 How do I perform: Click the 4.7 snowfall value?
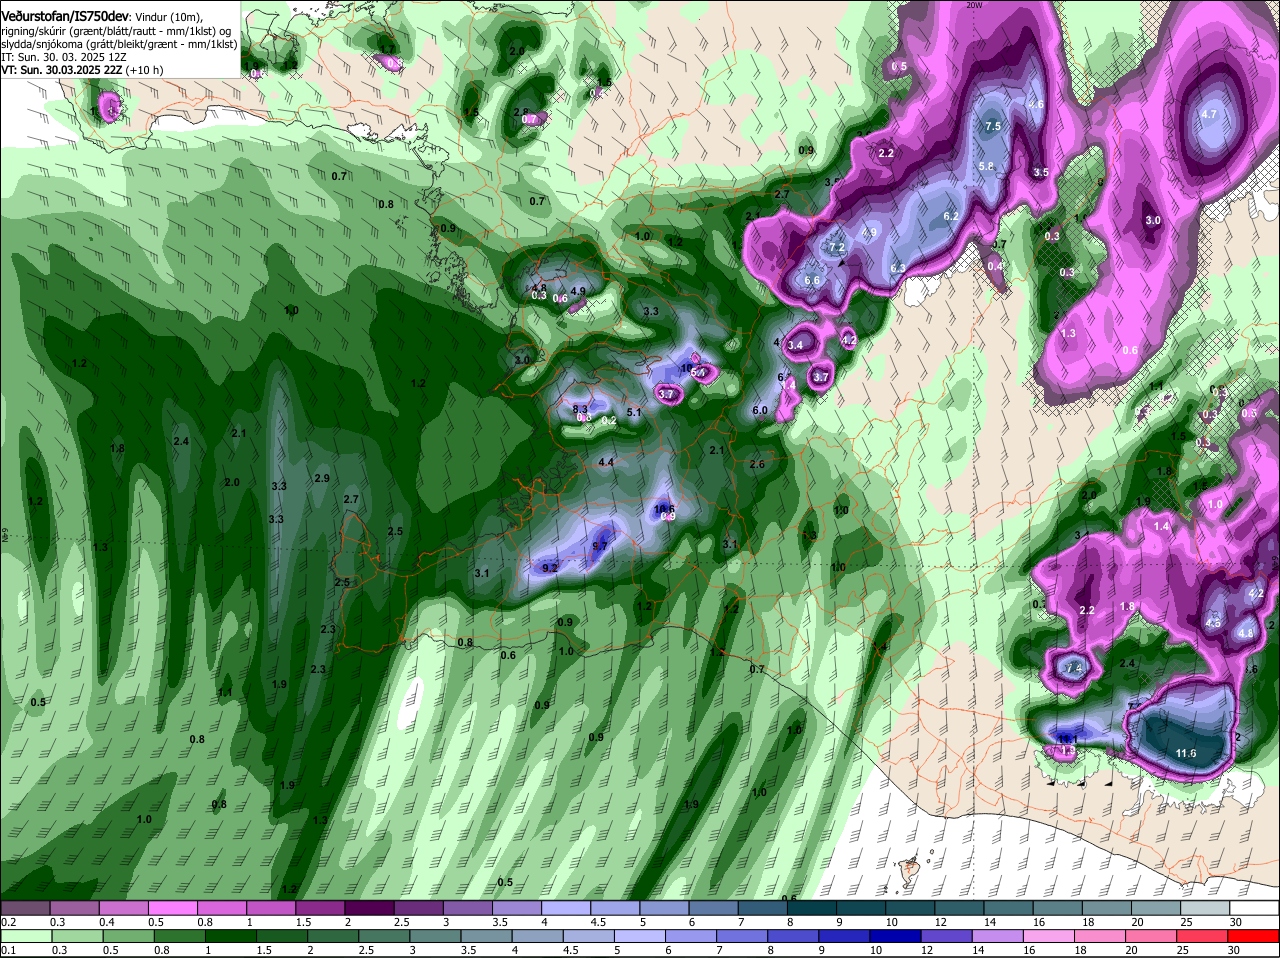[1208, 114]
